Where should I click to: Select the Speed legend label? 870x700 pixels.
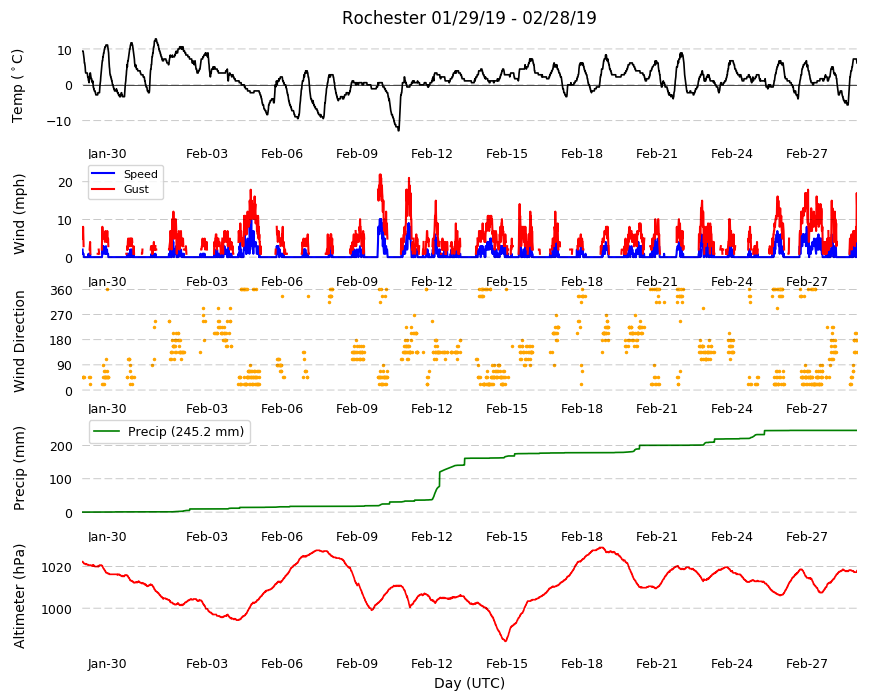(x=141, y=174)
